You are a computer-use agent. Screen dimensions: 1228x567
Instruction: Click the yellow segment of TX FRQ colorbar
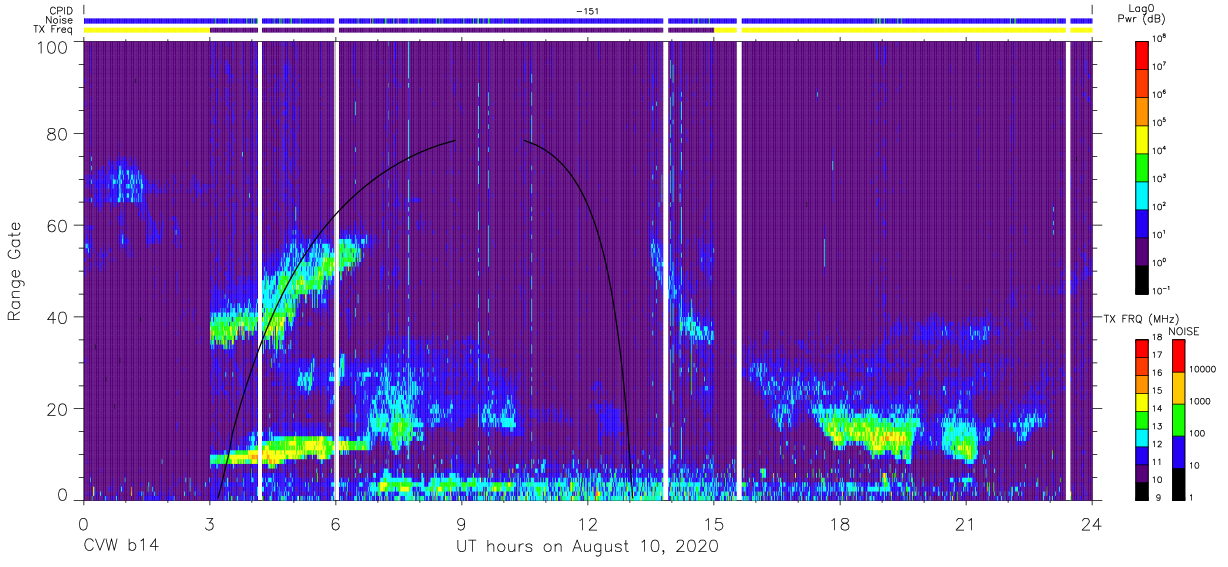click(1142, 401)
